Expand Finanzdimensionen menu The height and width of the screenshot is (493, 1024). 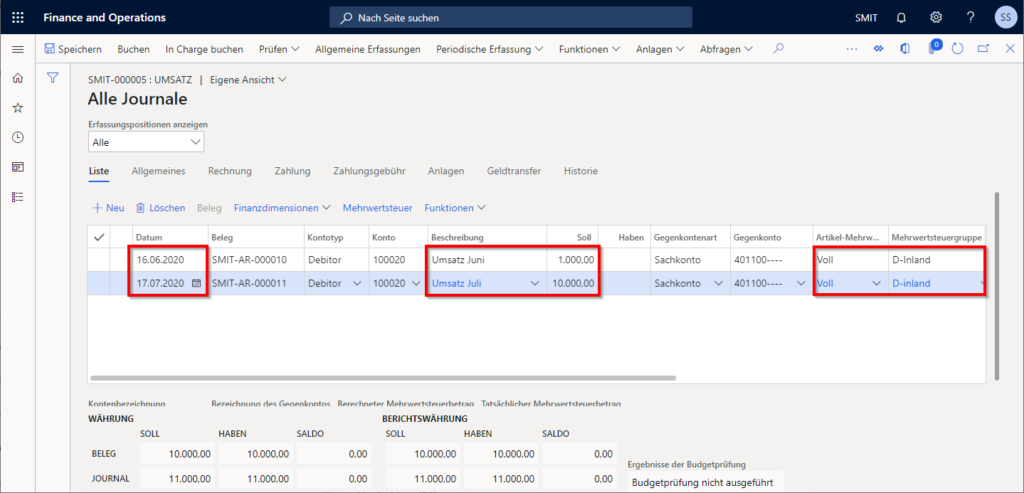coord(281,208)
